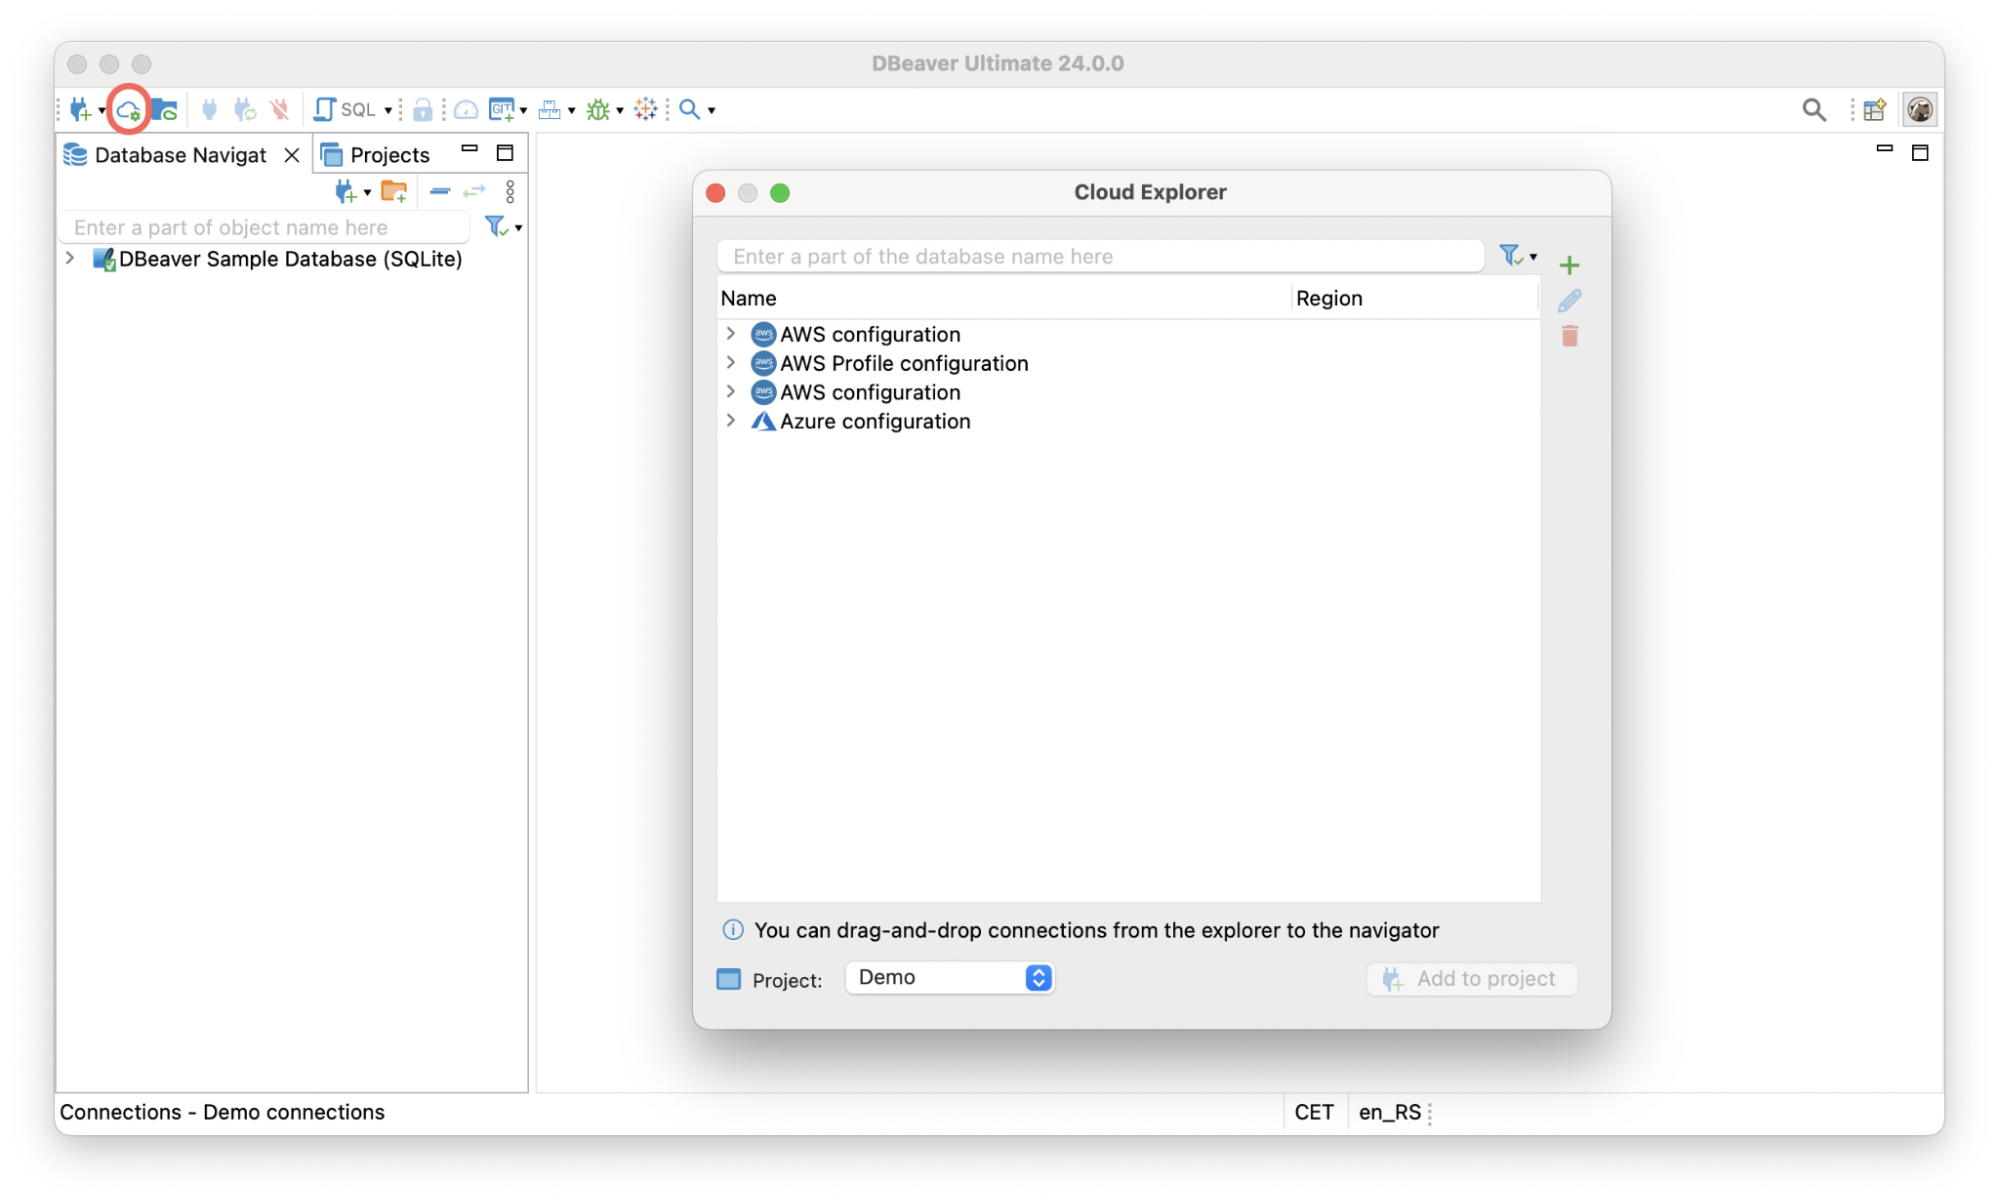Image resolution: width=1999 pixels, height=1203 pixels.
Task: Toggle the filter icon in Cloud Explorer
Action: pos(1510,256)
